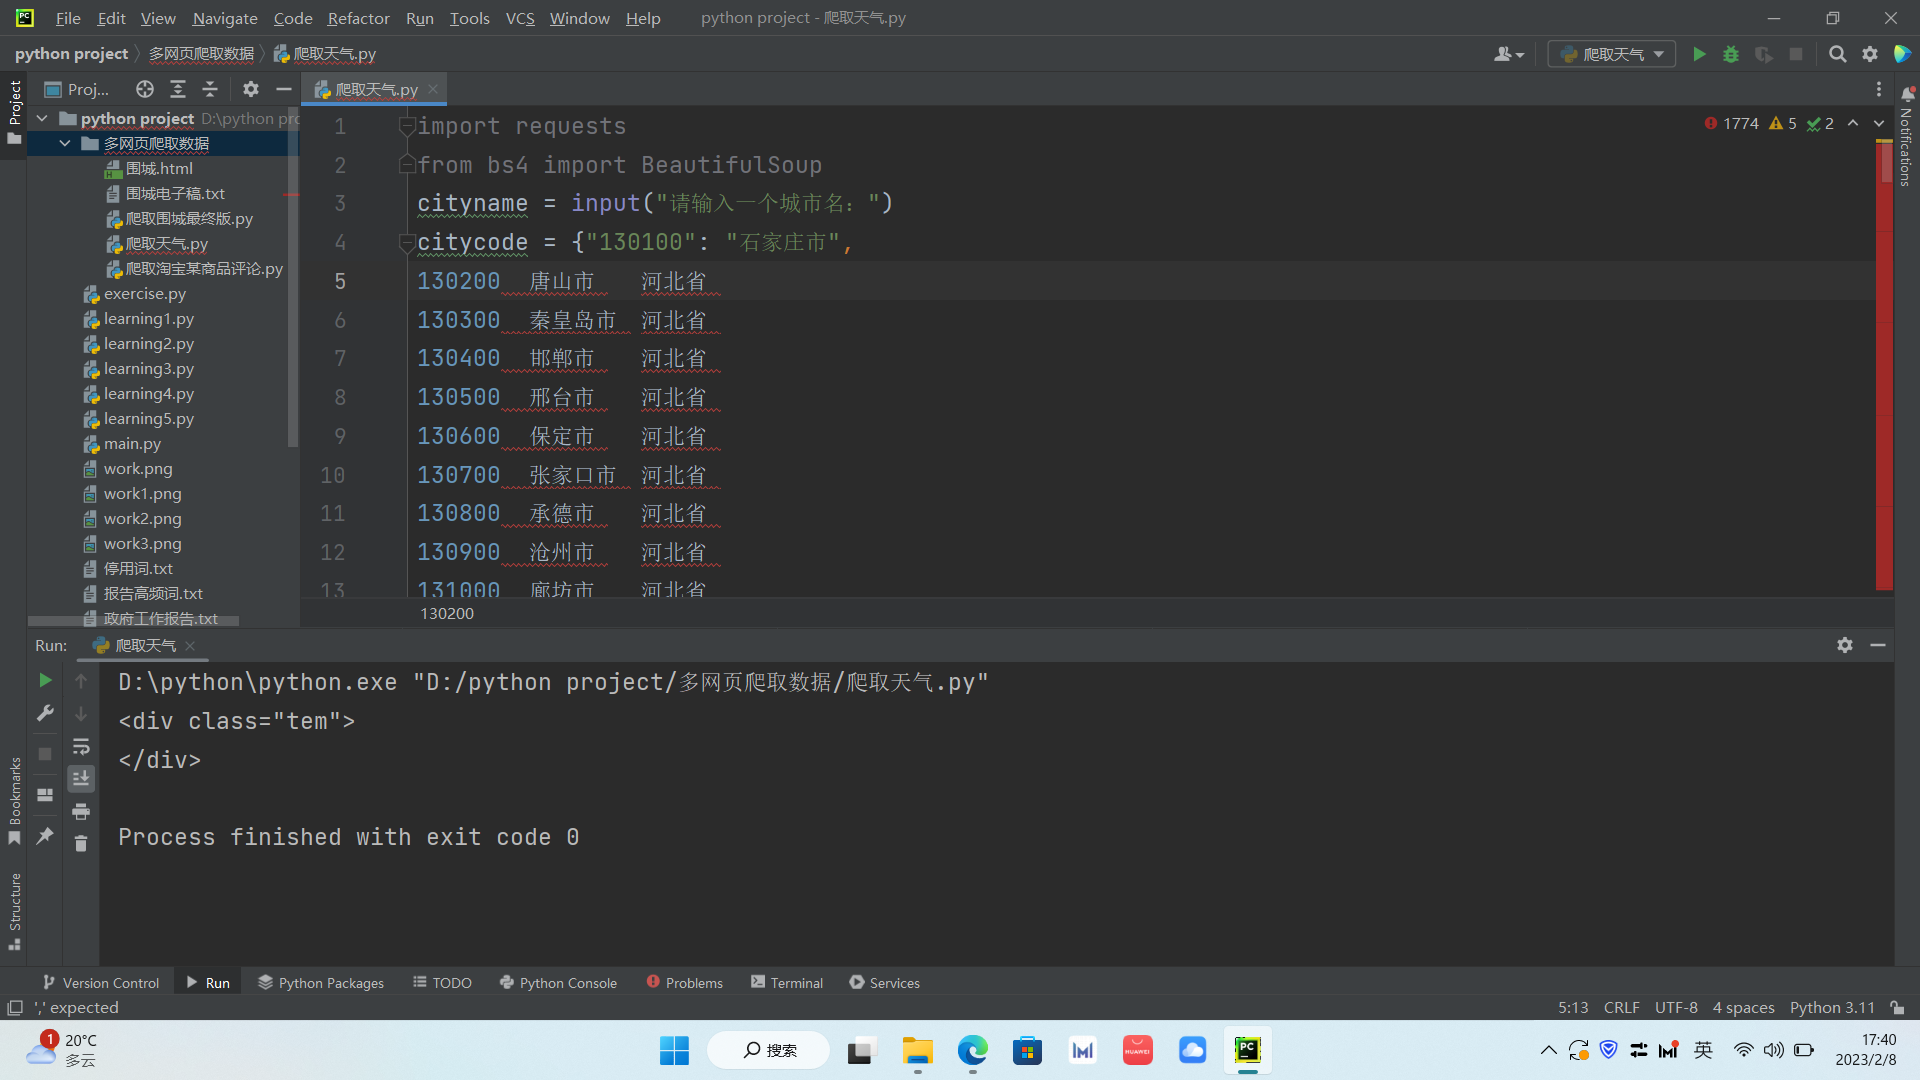
Task: Clear Run output with trash icon
Action: tap(81, 844)
